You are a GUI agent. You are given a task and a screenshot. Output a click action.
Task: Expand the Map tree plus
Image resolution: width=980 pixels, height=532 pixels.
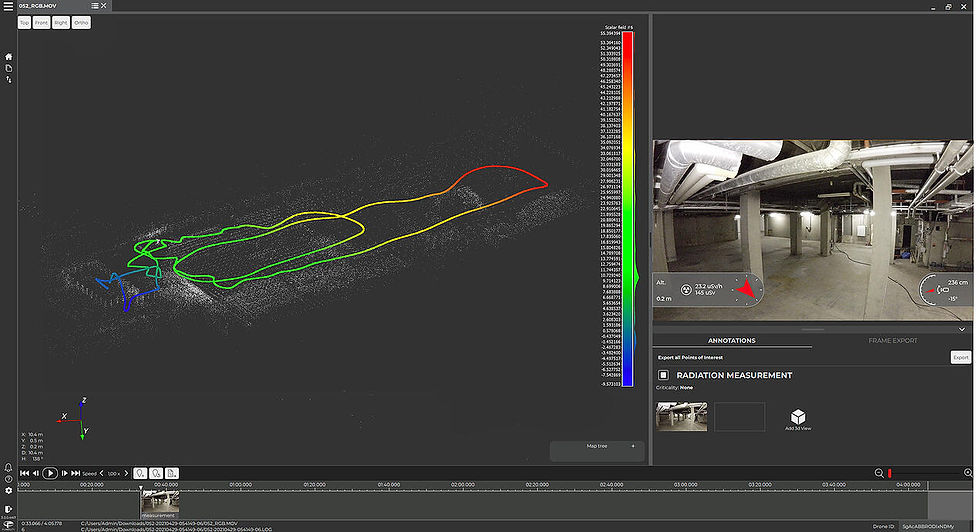pyautogui.click(x=633, y=446)
